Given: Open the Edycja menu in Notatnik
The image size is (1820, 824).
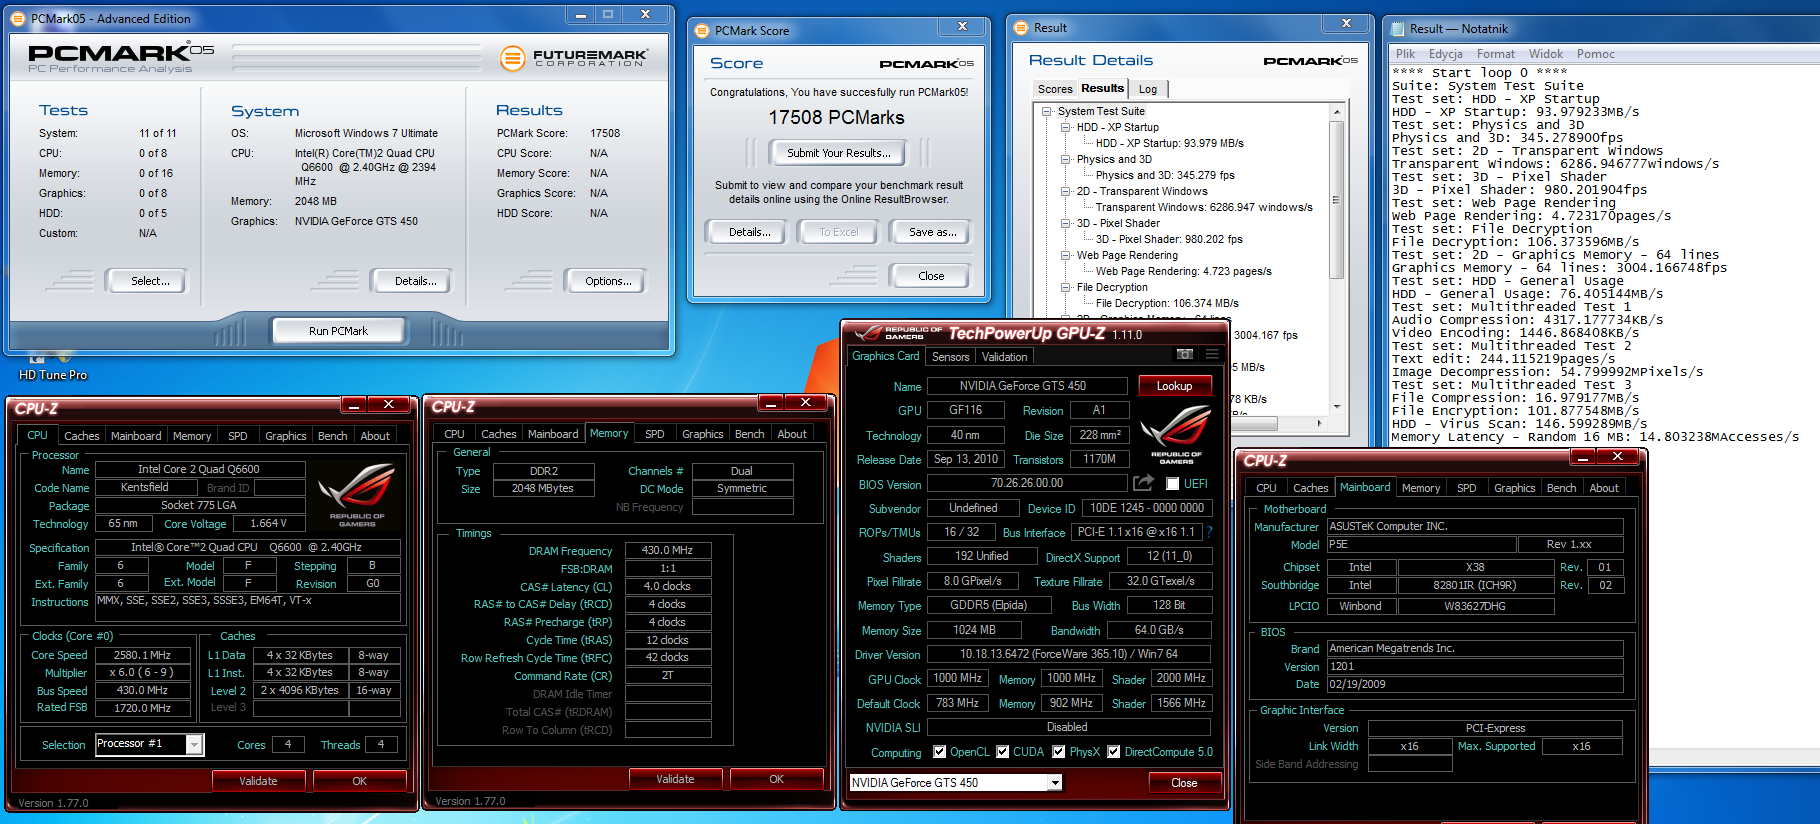Looking at the screenshot, I should [x=1445, y=54].
